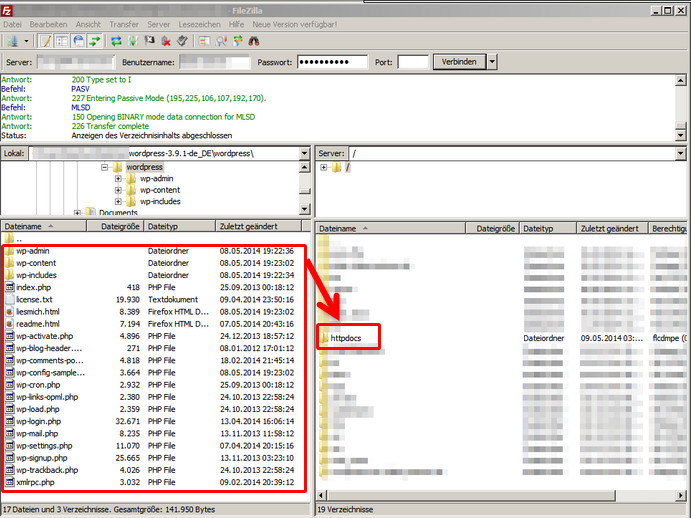Viewport: 691px width, 518px height.
Task: Select wp-settings.php file icon
Action: [9, 446]
